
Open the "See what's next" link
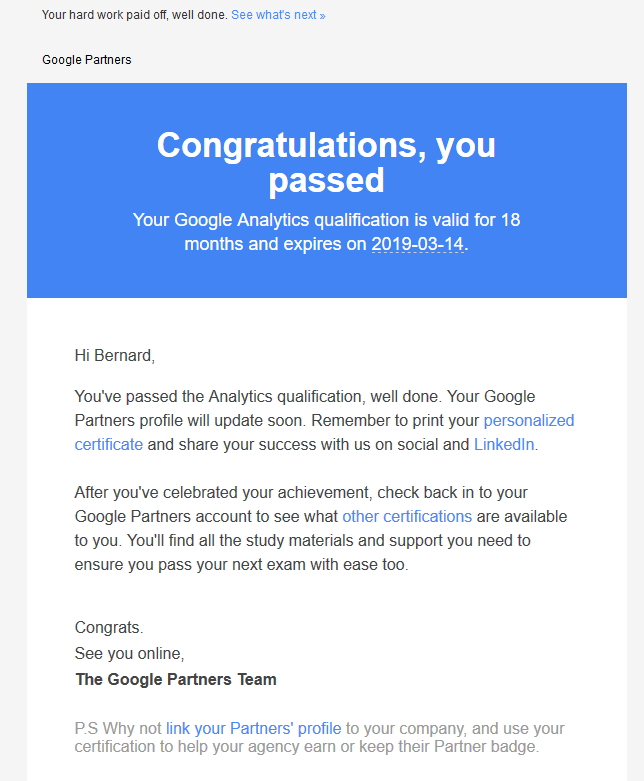(278, 15)
